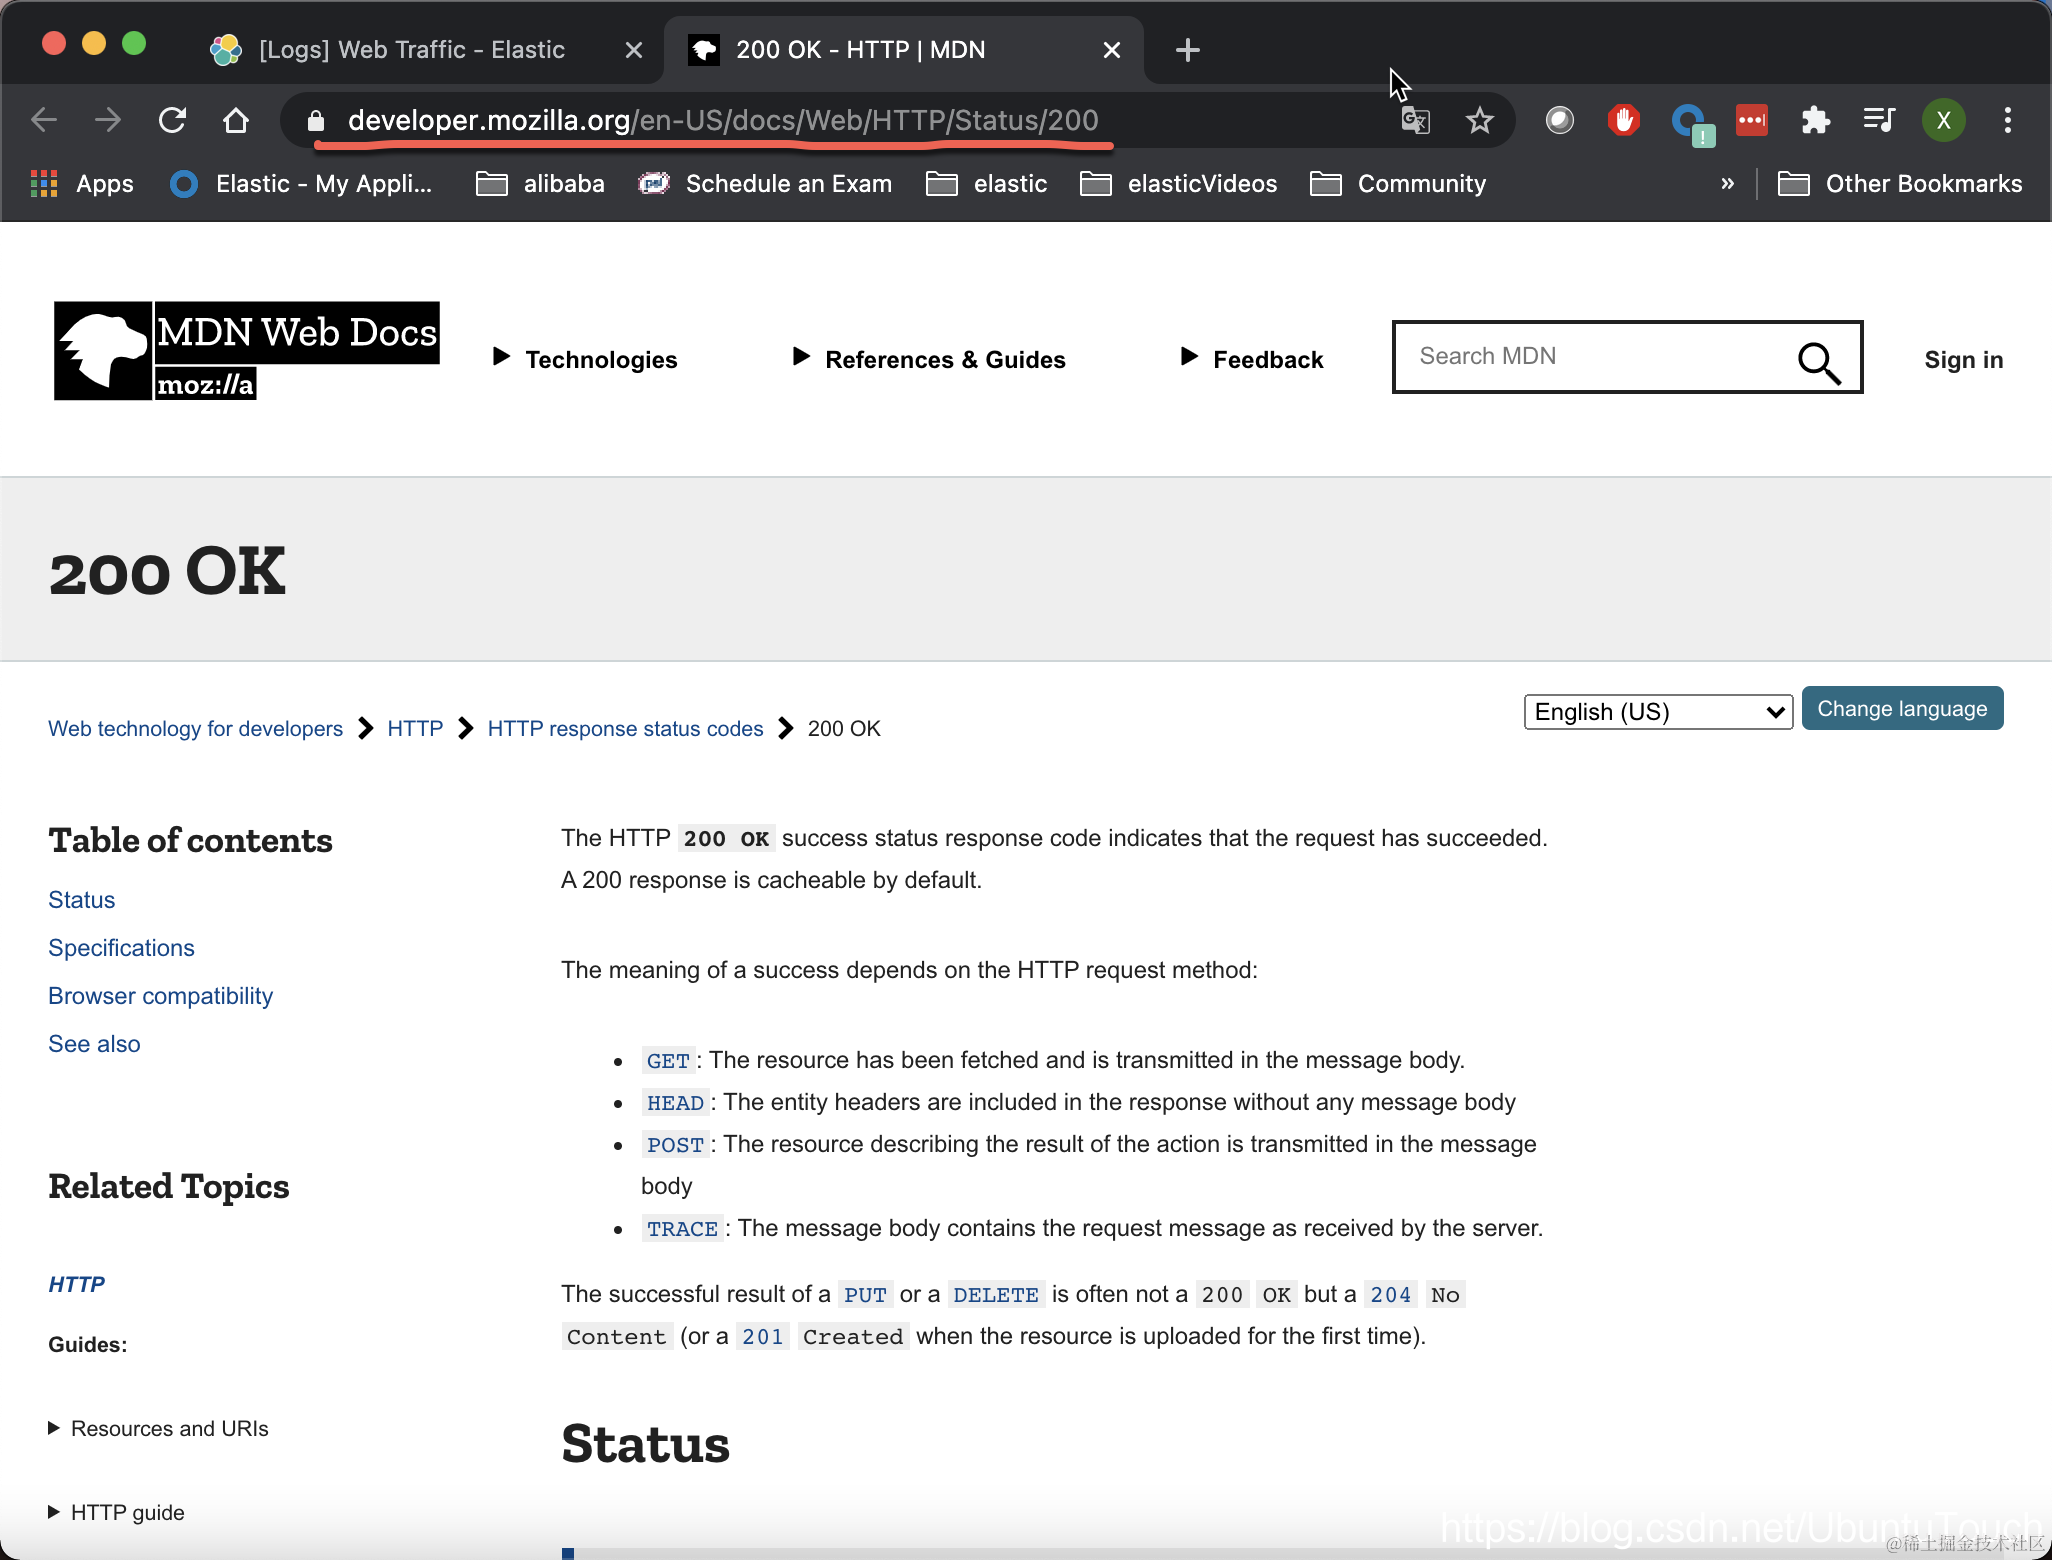2052x1560 pixels.
Task: Open the English (US) language dropdown
Action: click(1658, 712)
